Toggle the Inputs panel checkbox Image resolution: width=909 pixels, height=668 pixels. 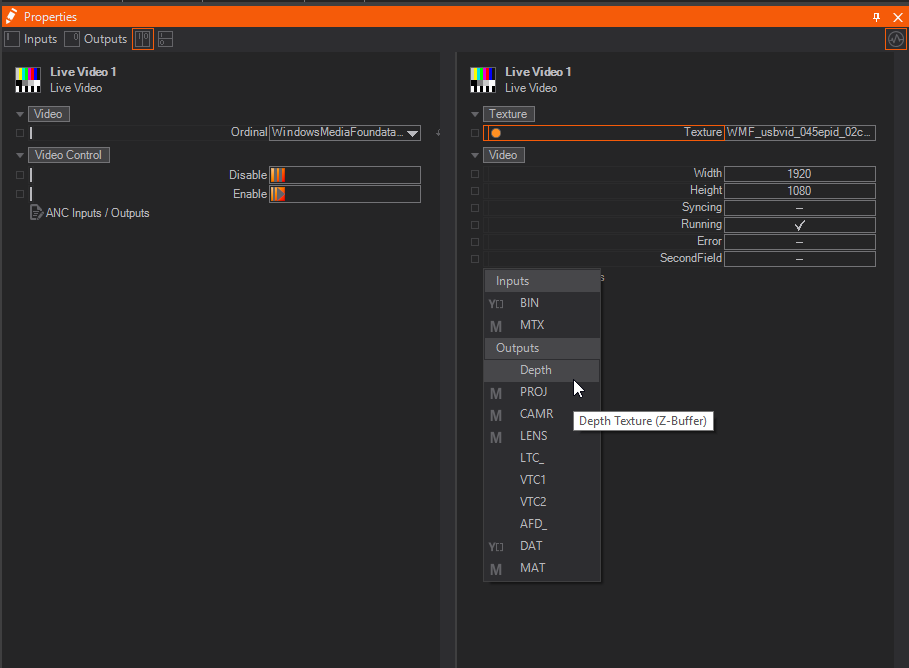click(12, 39)
